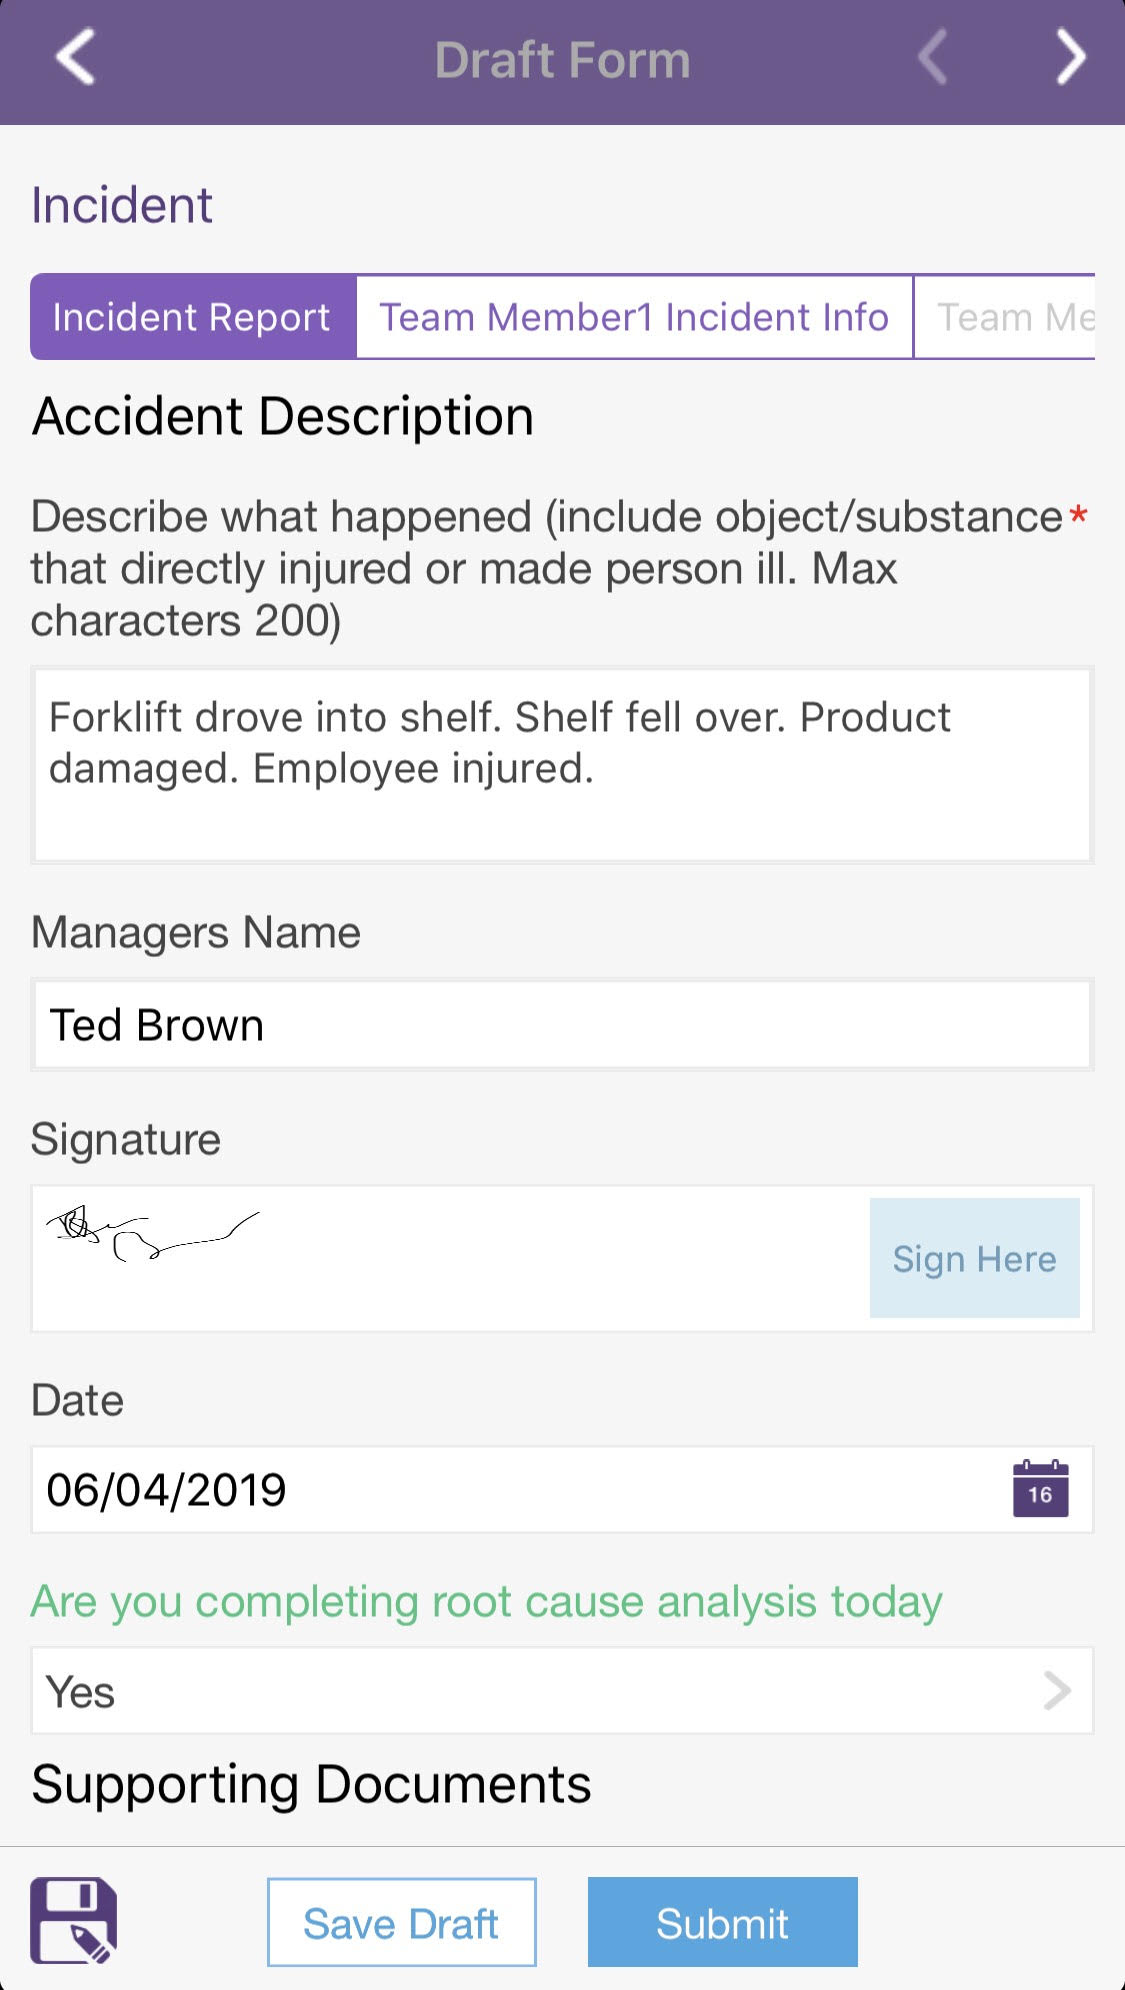Tap the Supporting Documents heading
This screenshot has height=1990, width=1125.
311,1785
